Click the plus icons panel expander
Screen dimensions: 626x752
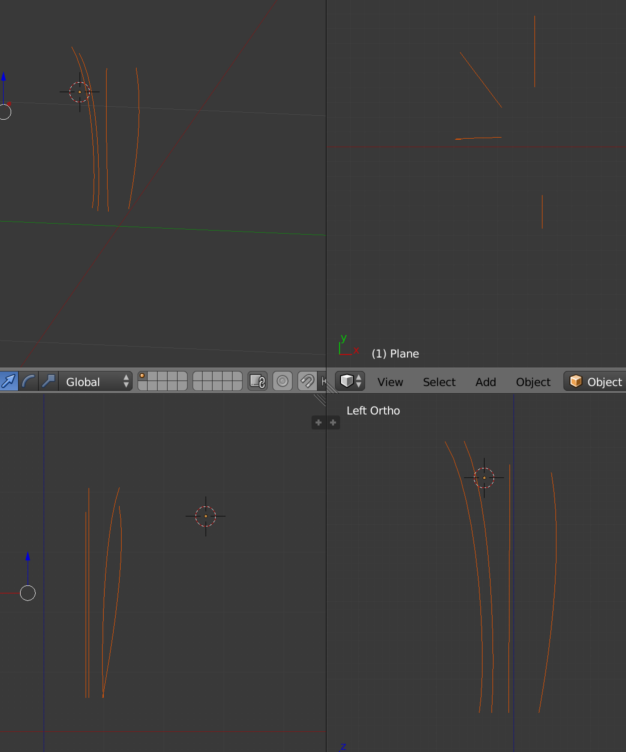325,422
